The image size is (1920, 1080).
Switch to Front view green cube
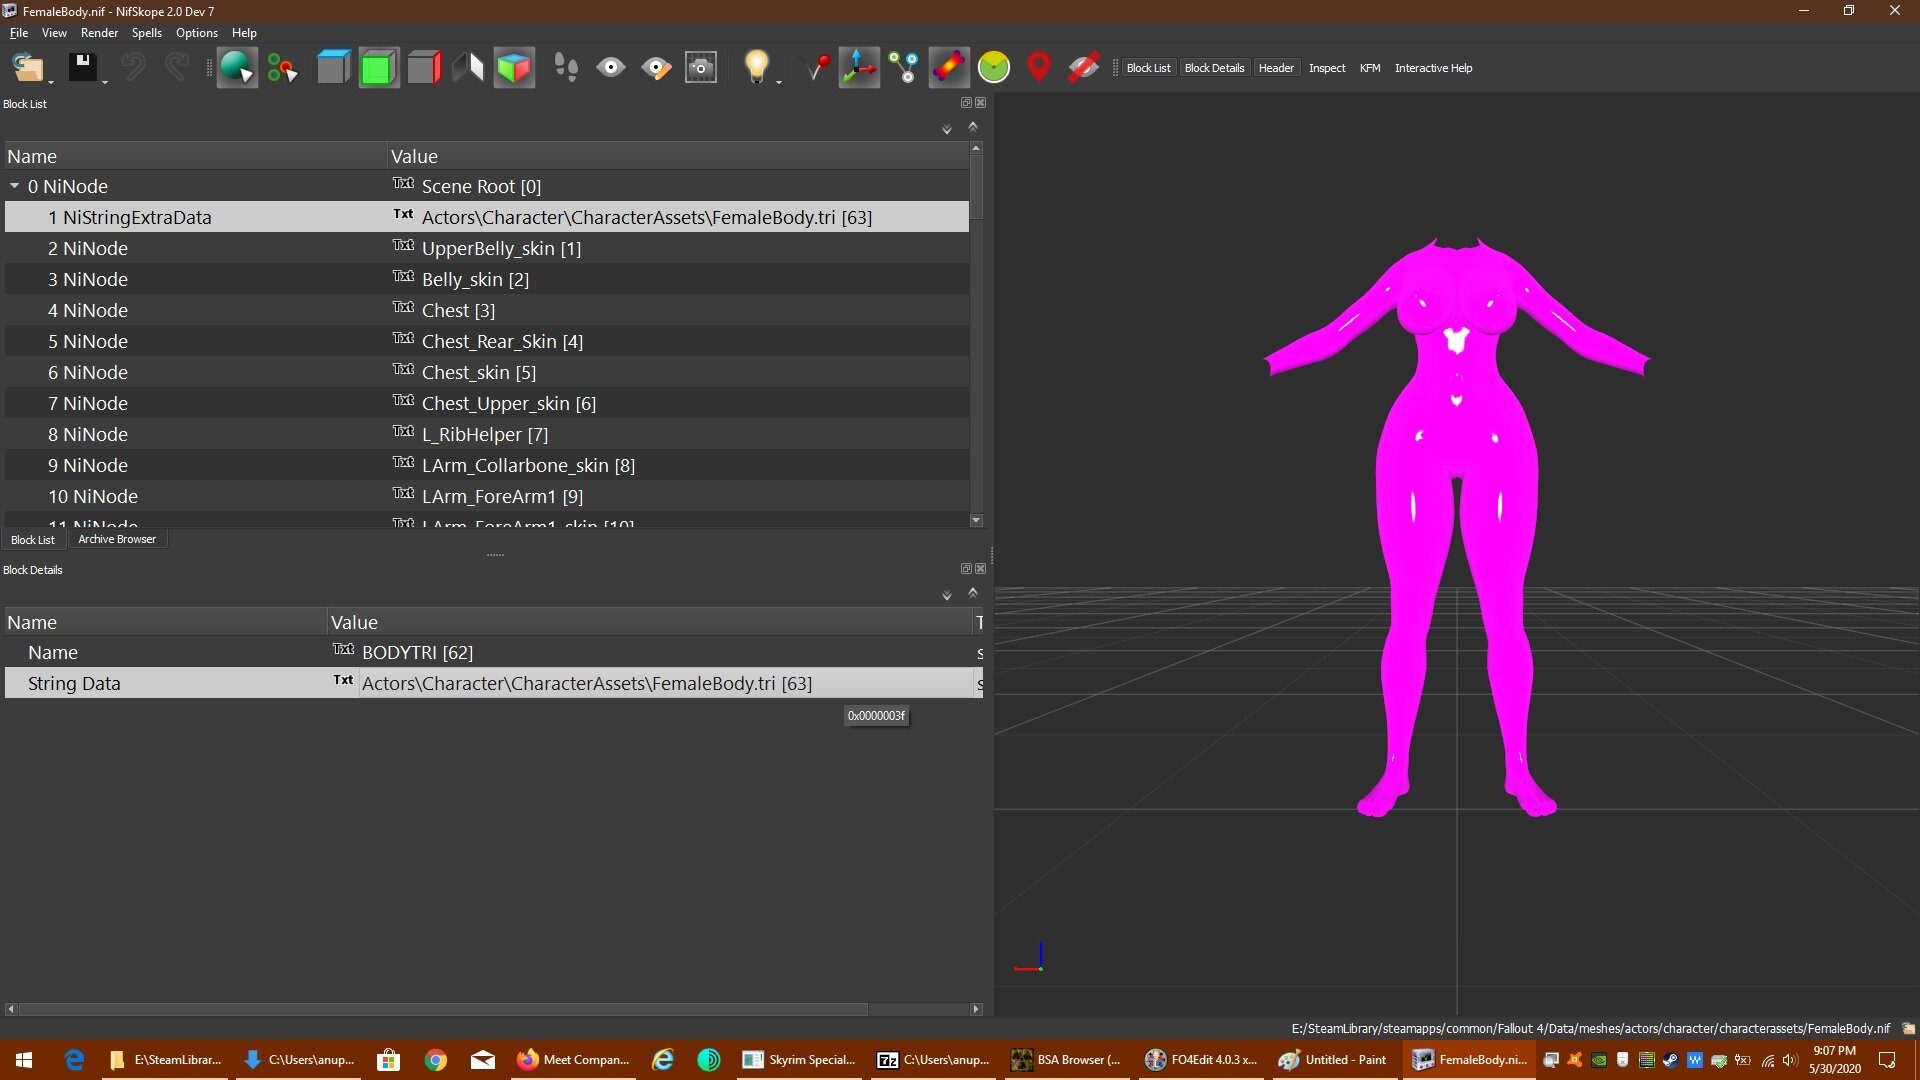pyautogui.click(x=378, y=68)
